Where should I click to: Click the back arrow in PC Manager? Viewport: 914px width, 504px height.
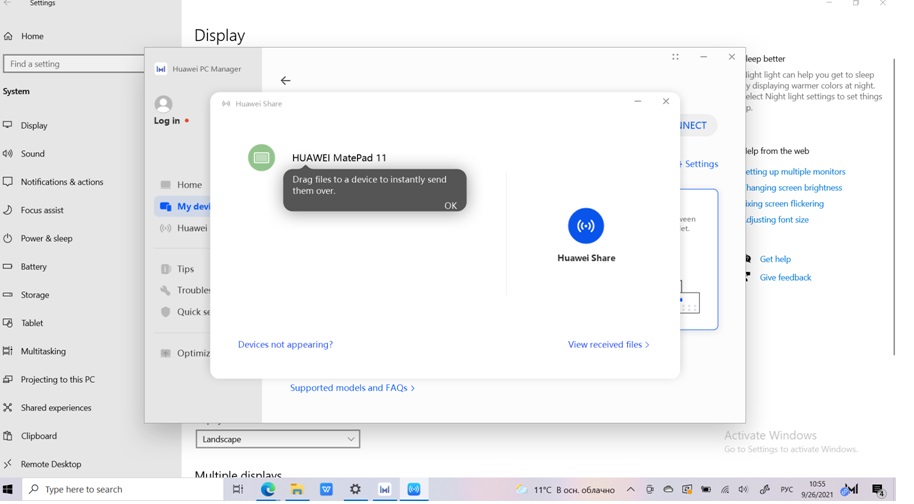[x=286, y=81]
